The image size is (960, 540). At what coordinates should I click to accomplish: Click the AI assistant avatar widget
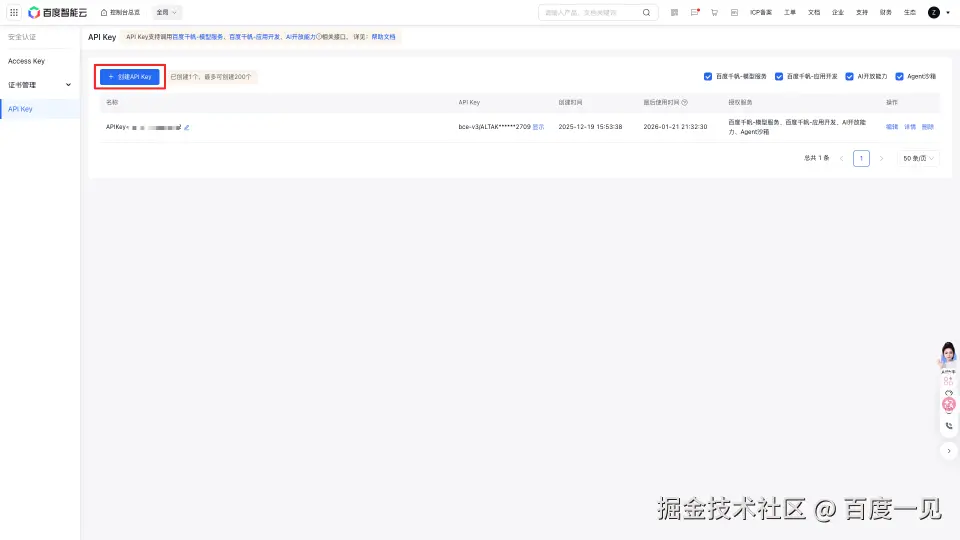948,356
